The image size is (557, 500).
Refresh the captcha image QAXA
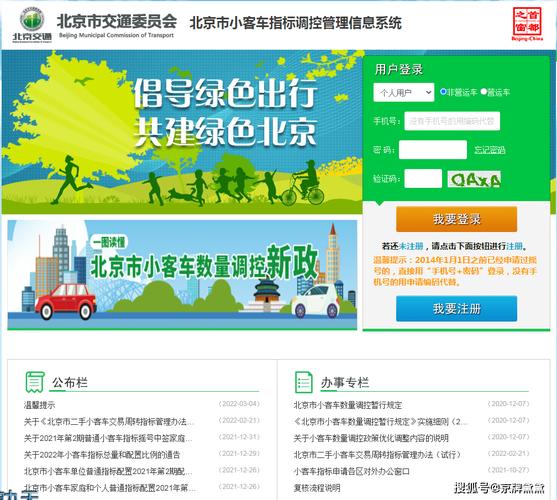pyautogui.click(x=474, y=179)
